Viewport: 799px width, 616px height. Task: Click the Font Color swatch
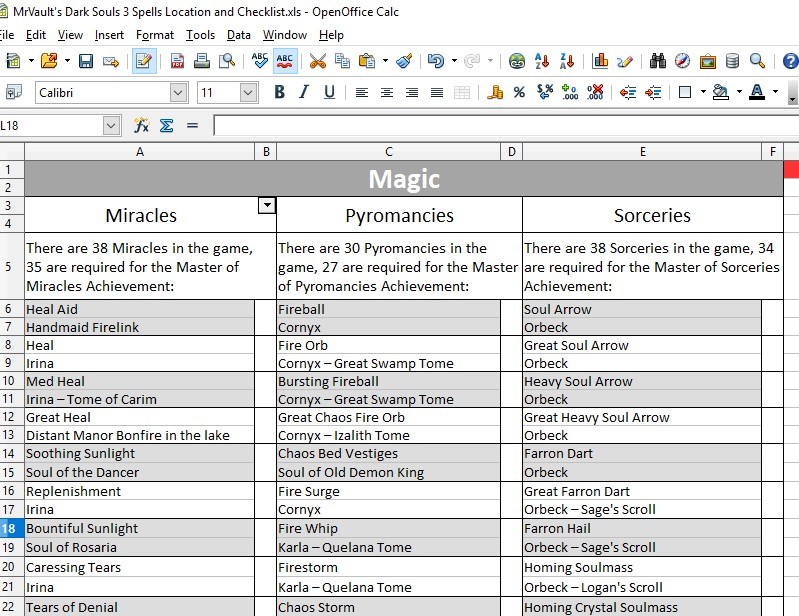click(x=756, y=93)
